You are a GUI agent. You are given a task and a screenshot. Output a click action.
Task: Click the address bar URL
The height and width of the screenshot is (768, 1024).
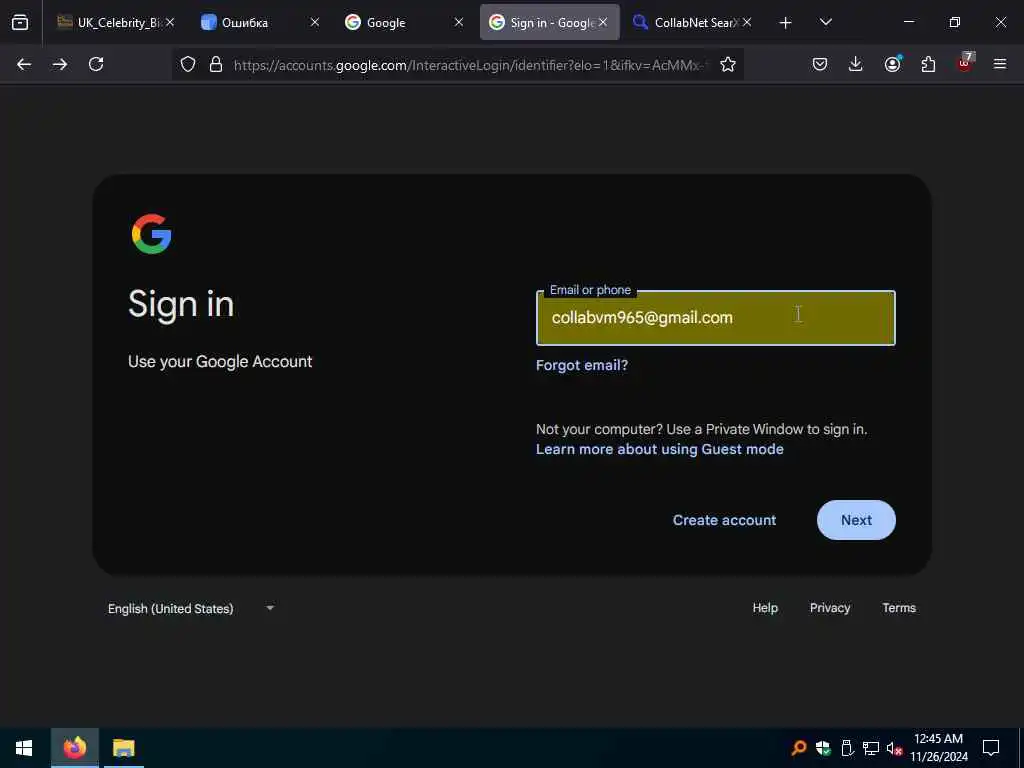click(470, 65)
